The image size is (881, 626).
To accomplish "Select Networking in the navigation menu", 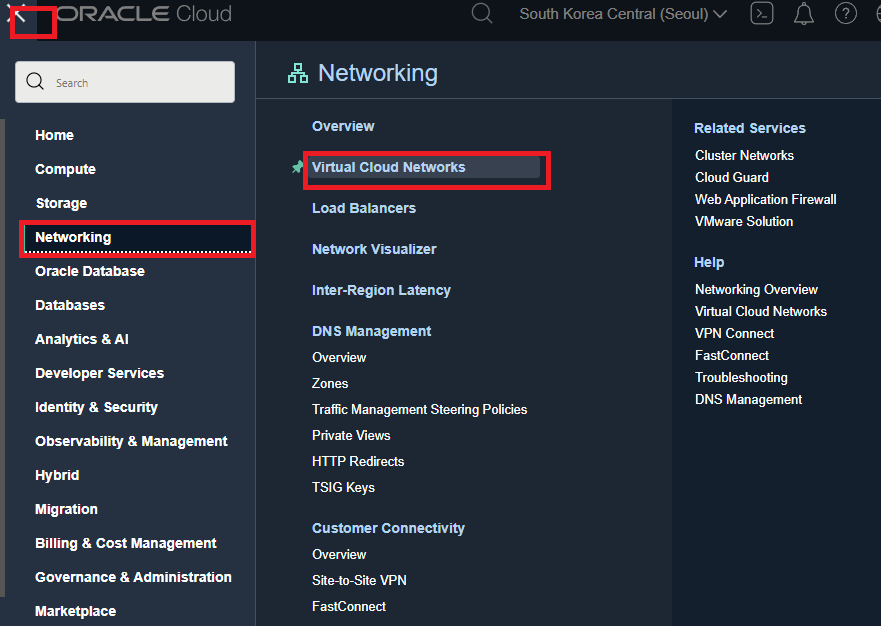I will pyautogui.click(x=137, y=238).
